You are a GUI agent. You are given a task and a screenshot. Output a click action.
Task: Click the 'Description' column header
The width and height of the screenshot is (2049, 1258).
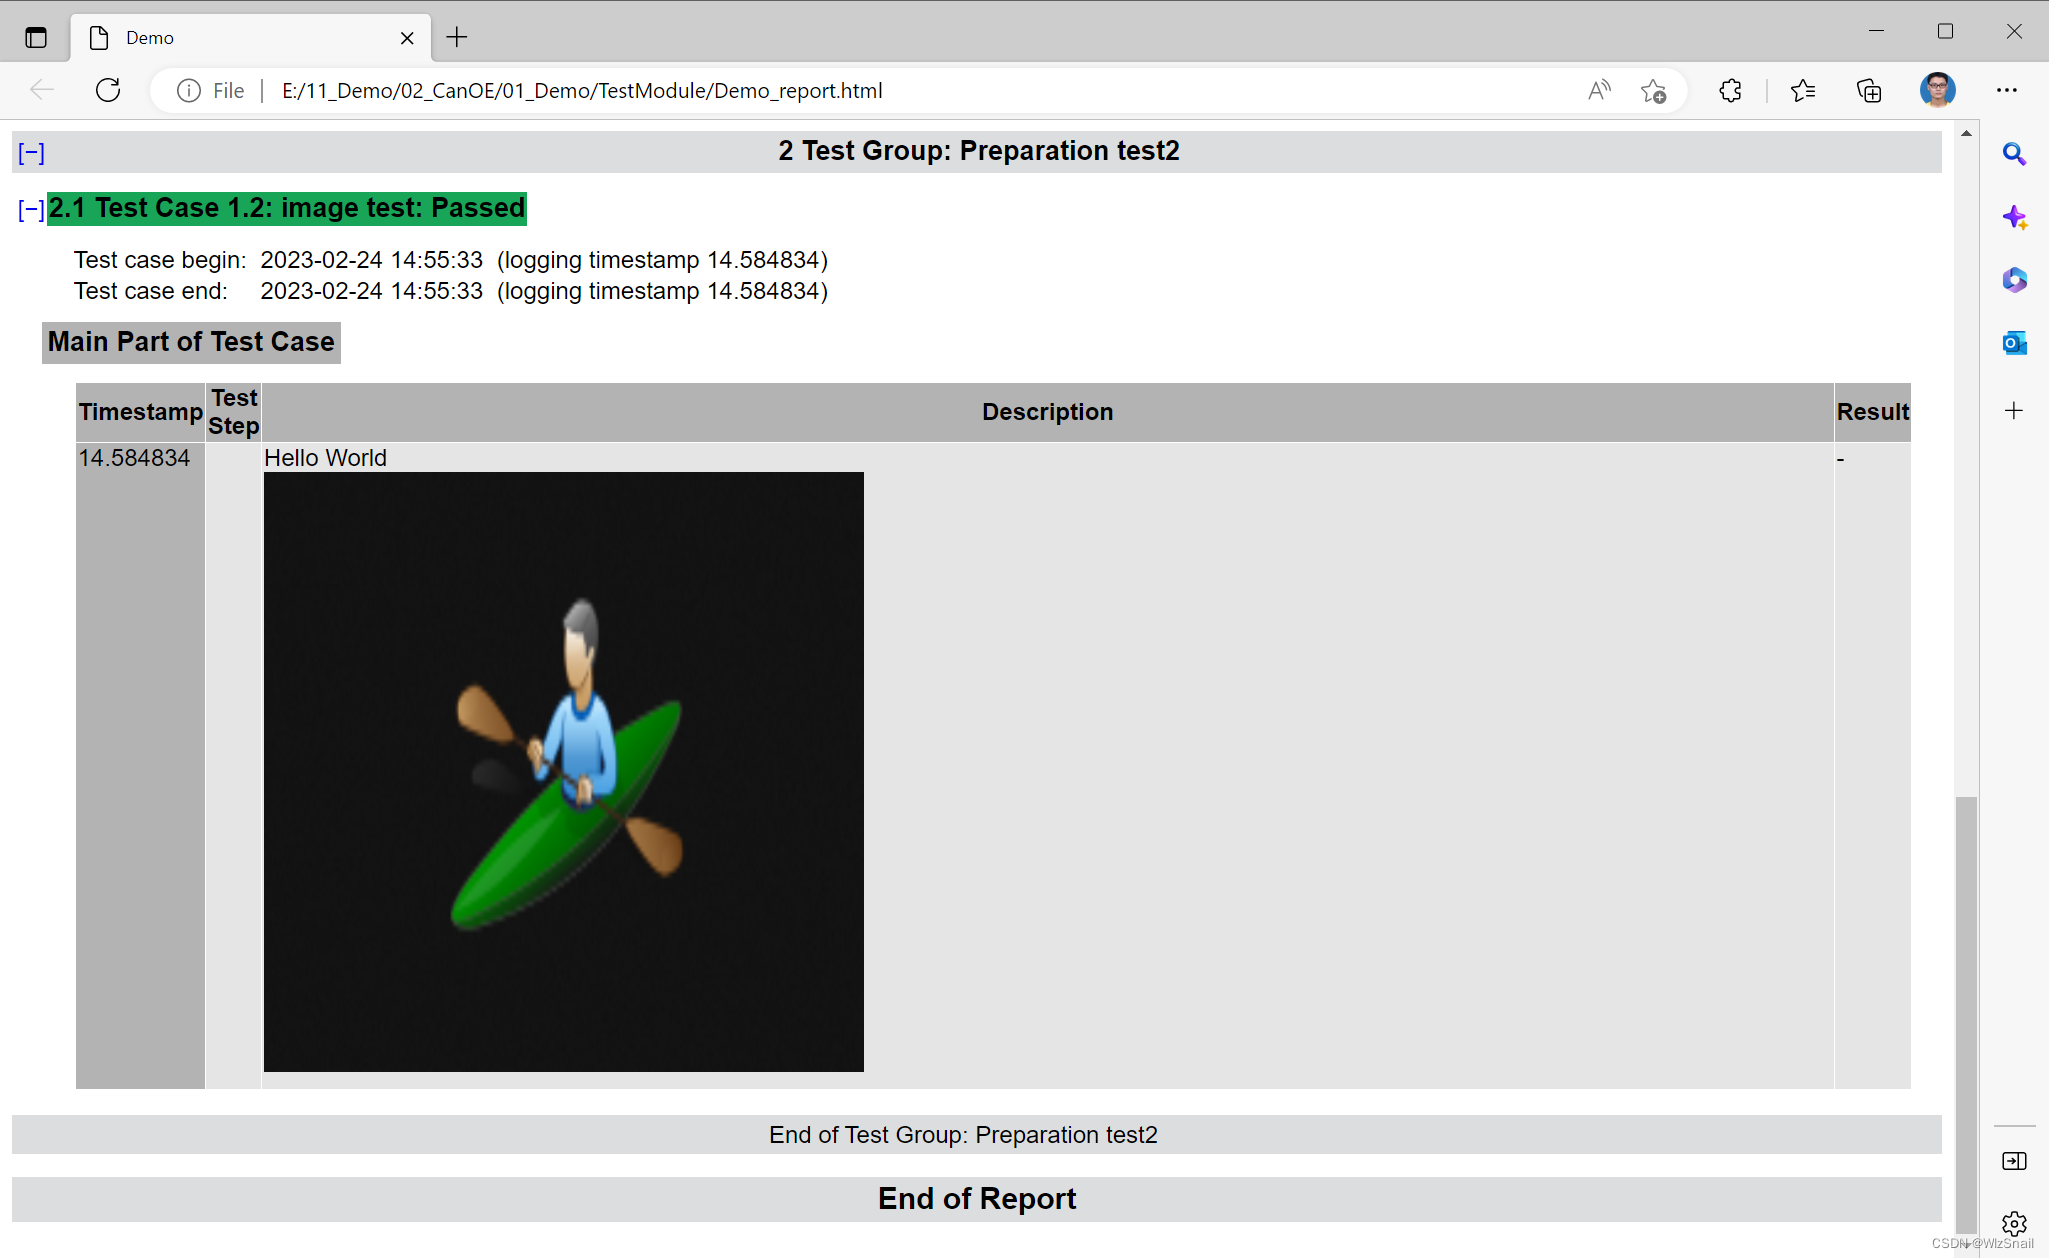(1047, 412)
